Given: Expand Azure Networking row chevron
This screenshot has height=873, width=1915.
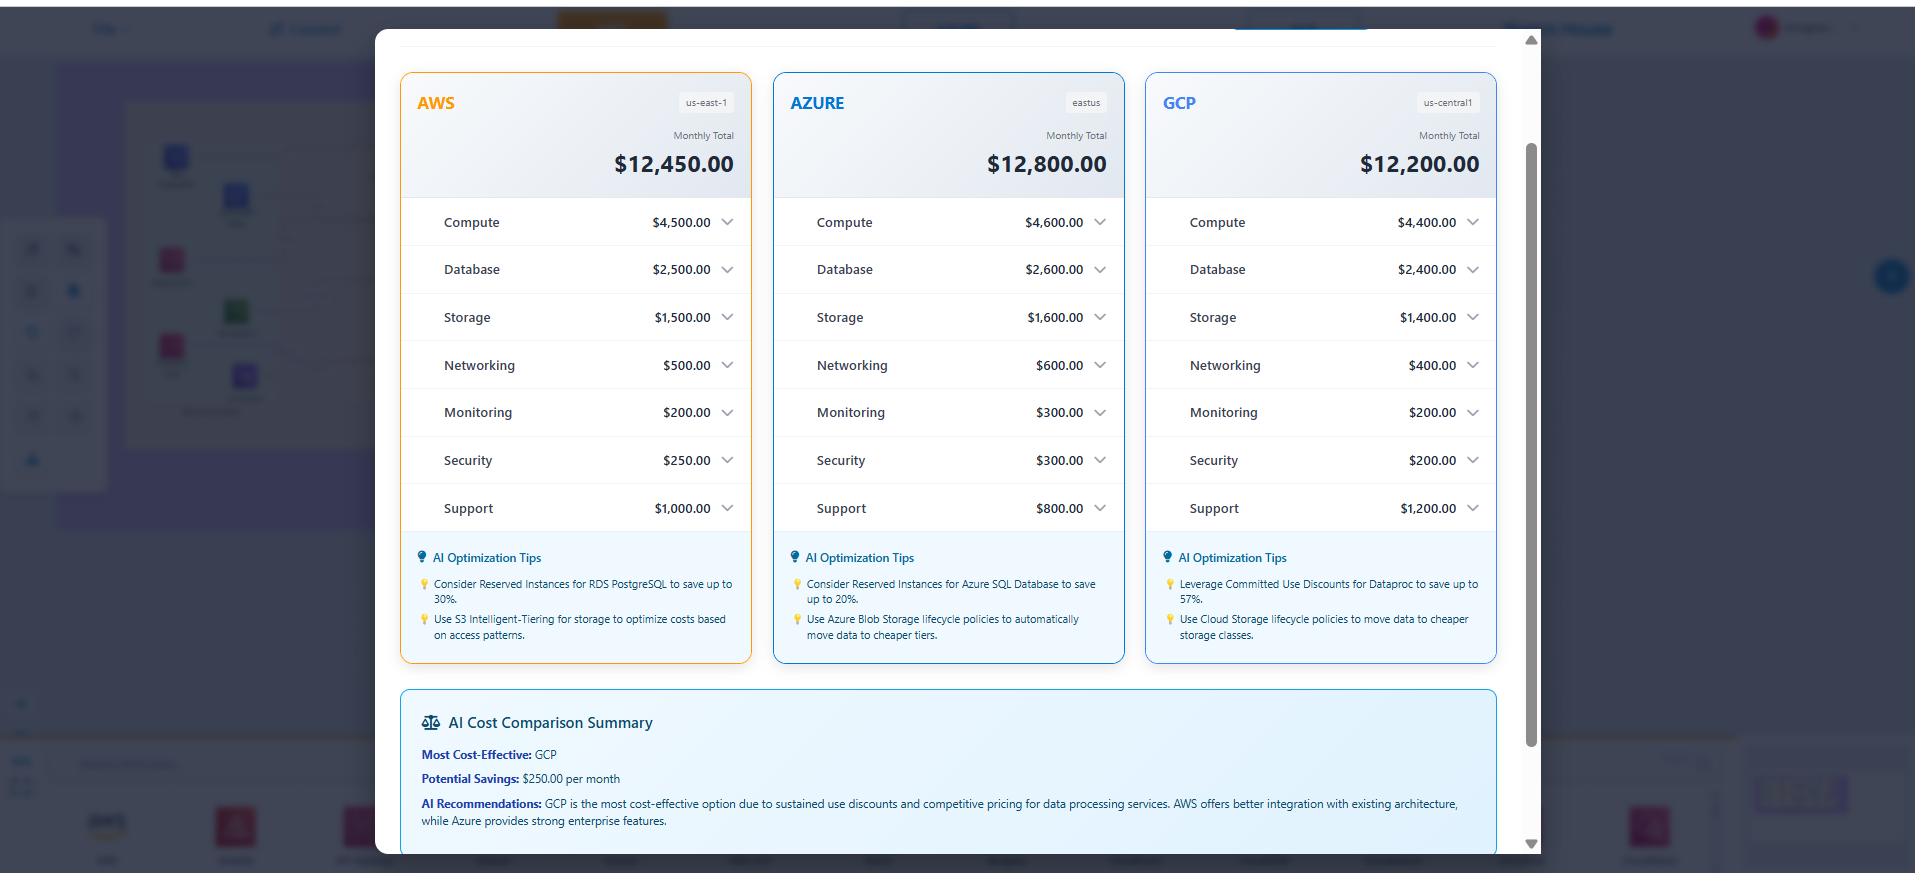Looking at the screenshot, I should (1100, 365).
